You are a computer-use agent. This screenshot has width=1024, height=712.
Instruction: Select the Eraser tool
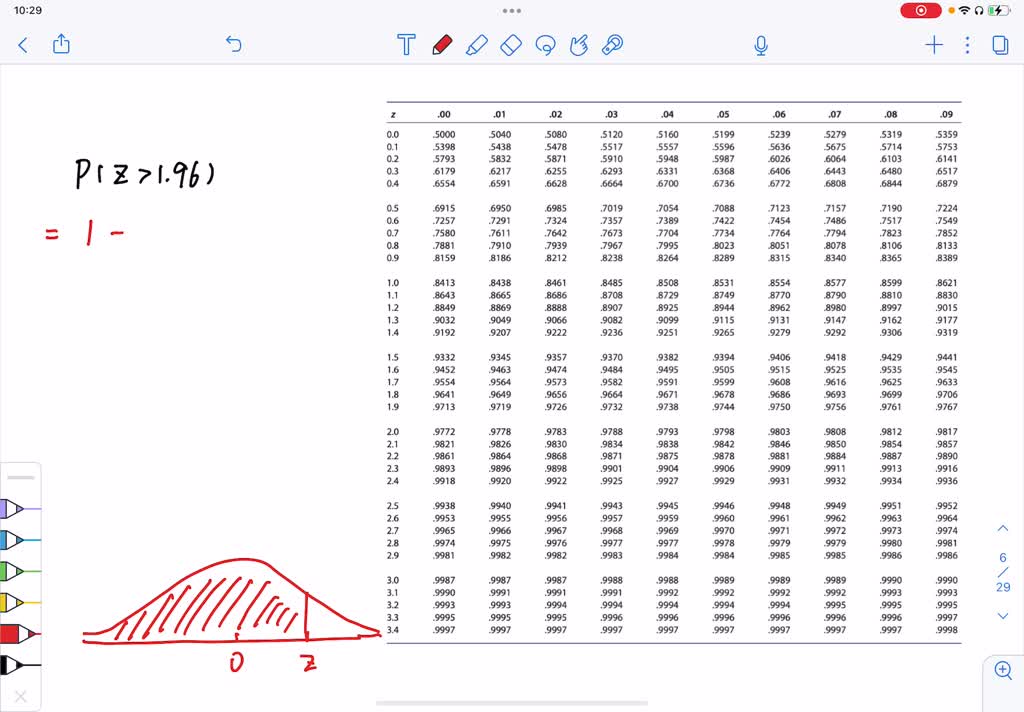click(511, 44)
